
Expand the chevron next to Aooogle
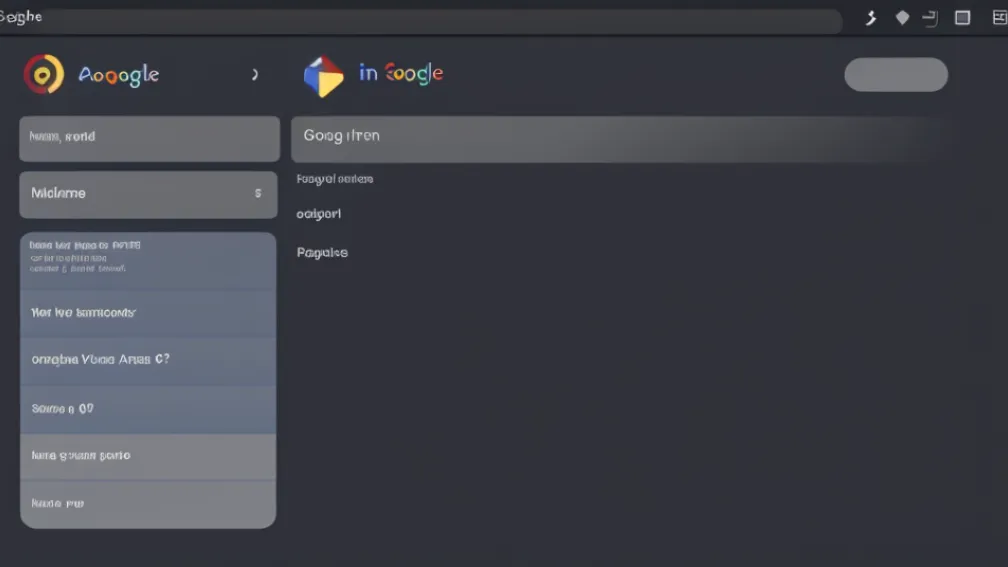click(255, 75)
